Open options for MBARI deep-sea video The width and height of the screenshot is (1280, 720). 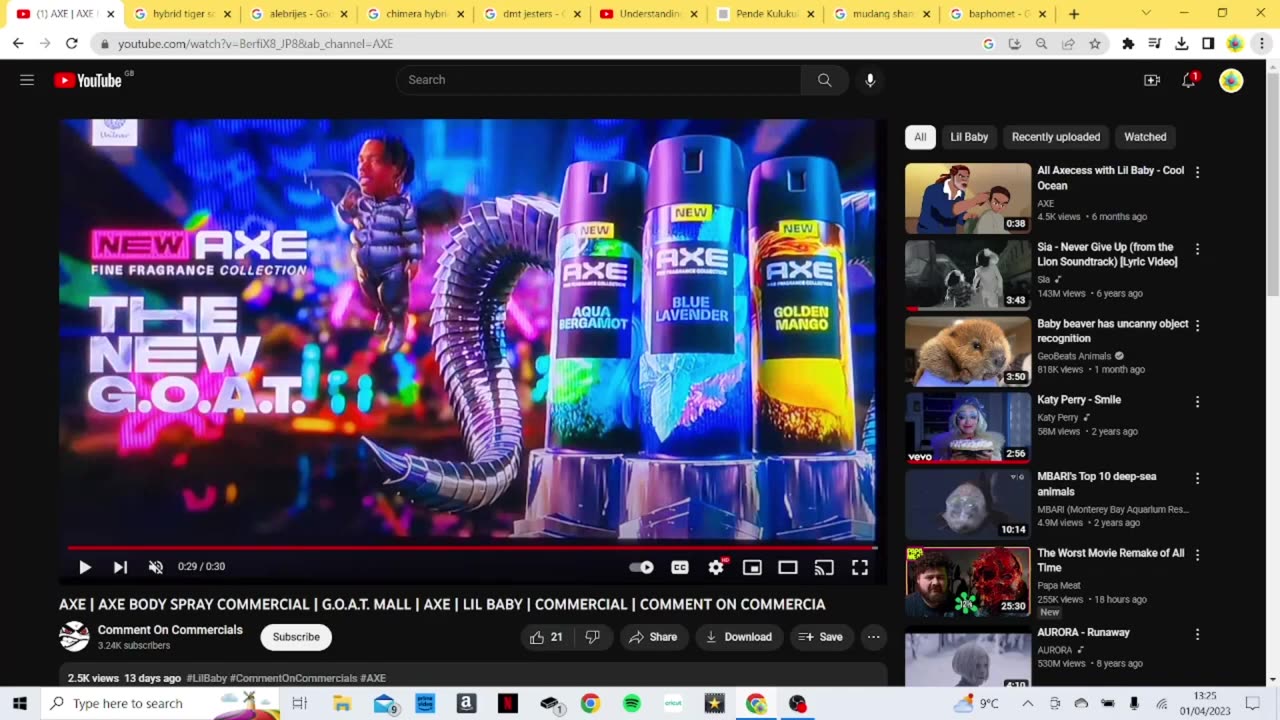coord(1197,479)
